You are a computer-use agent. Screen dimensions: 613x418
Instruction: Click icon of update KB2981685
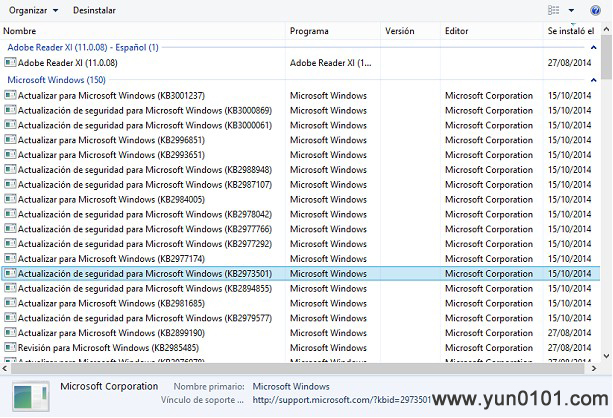click(10, 303)
